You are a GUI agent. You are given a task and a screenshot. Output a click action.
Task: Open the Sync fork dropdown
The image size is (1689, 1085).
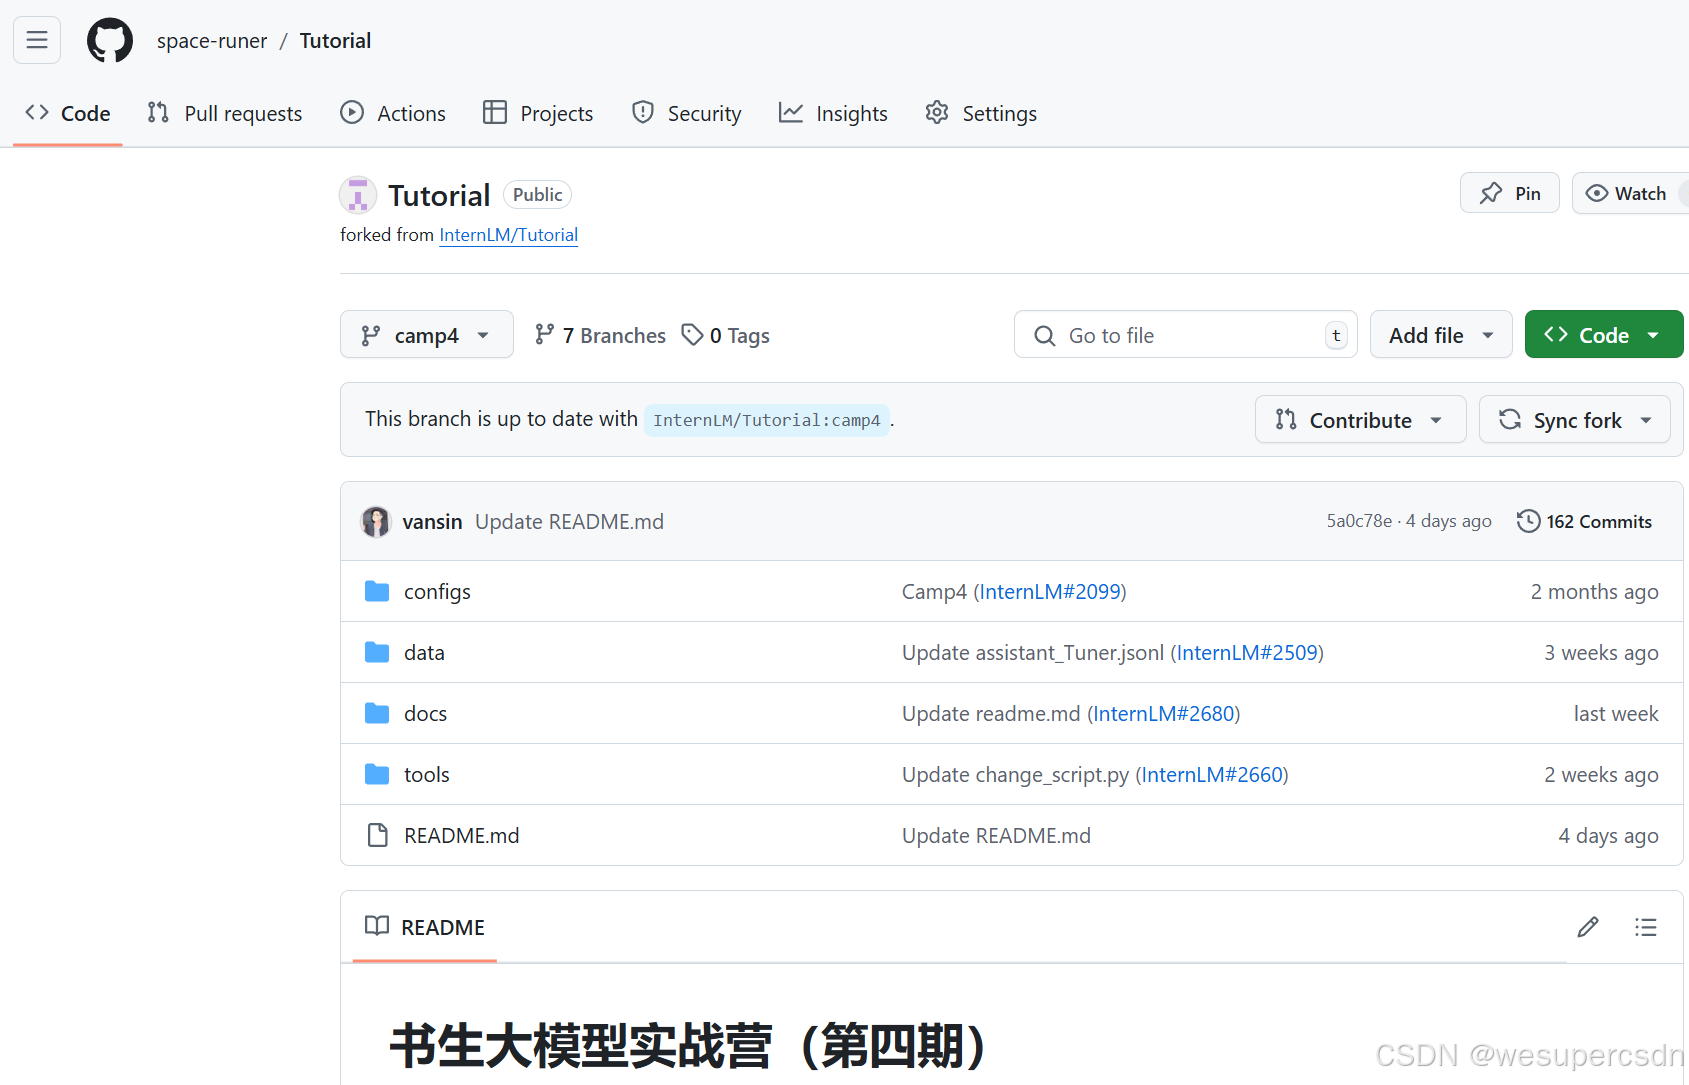pyautogui.click(x=1575, y=420)
